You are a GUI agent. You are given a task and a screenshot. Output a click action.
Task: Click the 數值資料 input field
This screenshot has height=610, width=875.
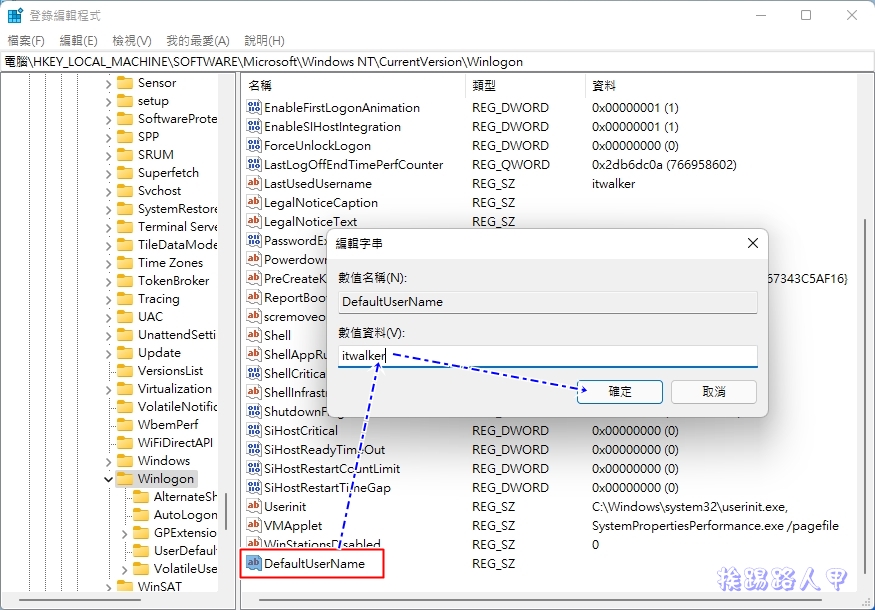click(x=547, y=356)
